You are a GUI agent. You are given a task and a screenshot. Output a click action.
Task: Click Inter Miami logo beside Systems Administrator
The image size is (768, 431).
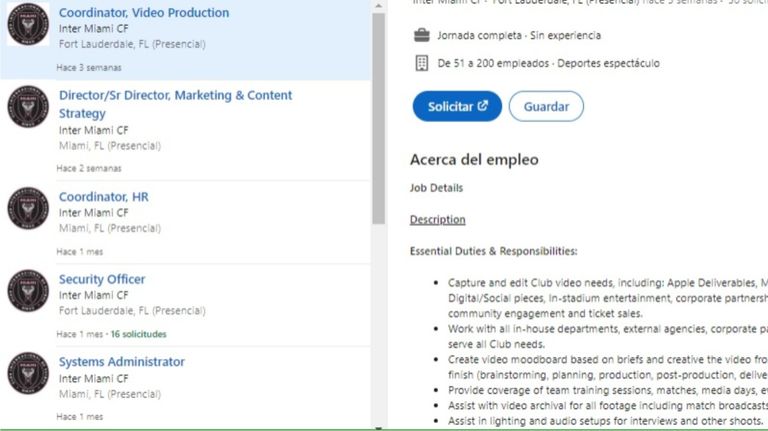tap(28, 373)
